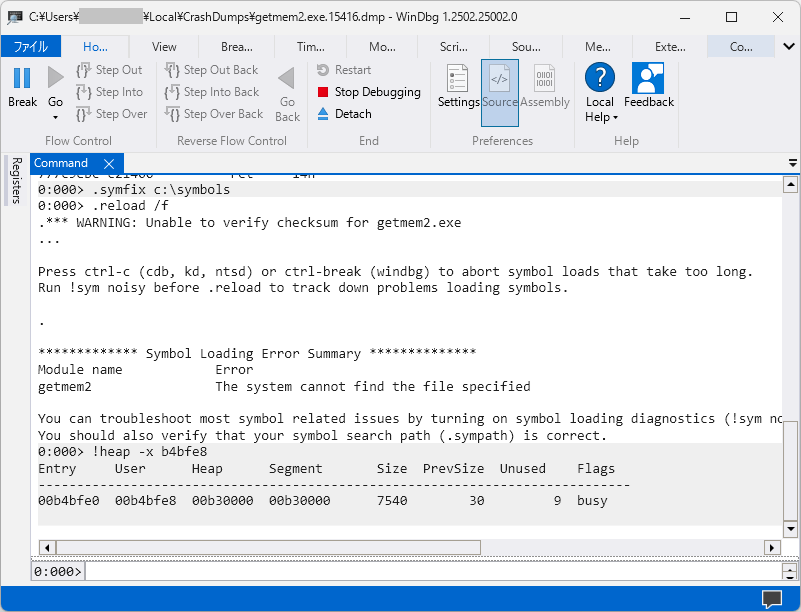The width and height of the screenshot is (801, 612).
Task: Switch to the Time Travel ribbon tab
Action: pos(311,46)
